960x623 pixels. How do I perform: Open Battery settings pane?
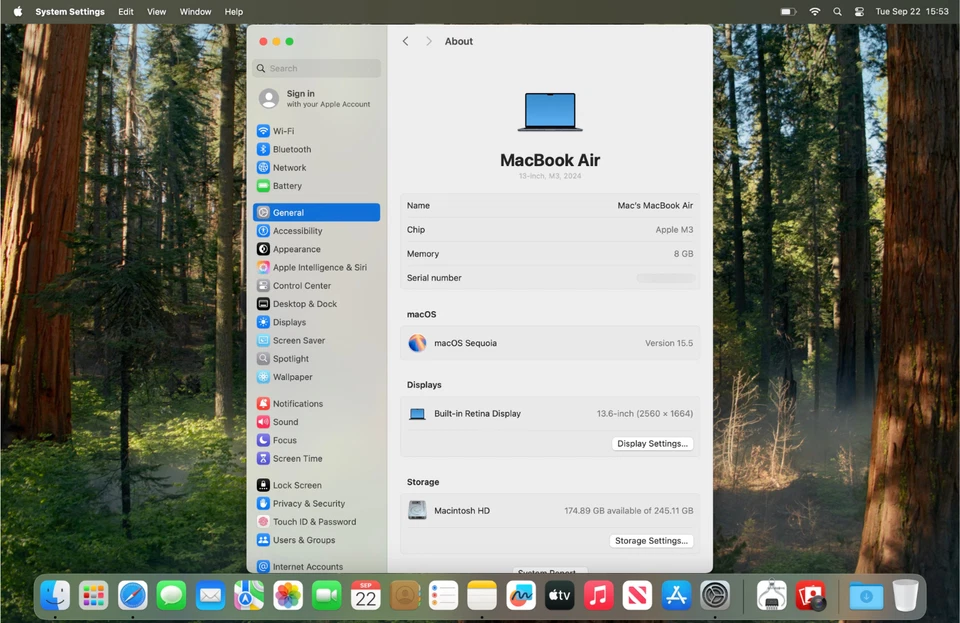coord(316,186)
